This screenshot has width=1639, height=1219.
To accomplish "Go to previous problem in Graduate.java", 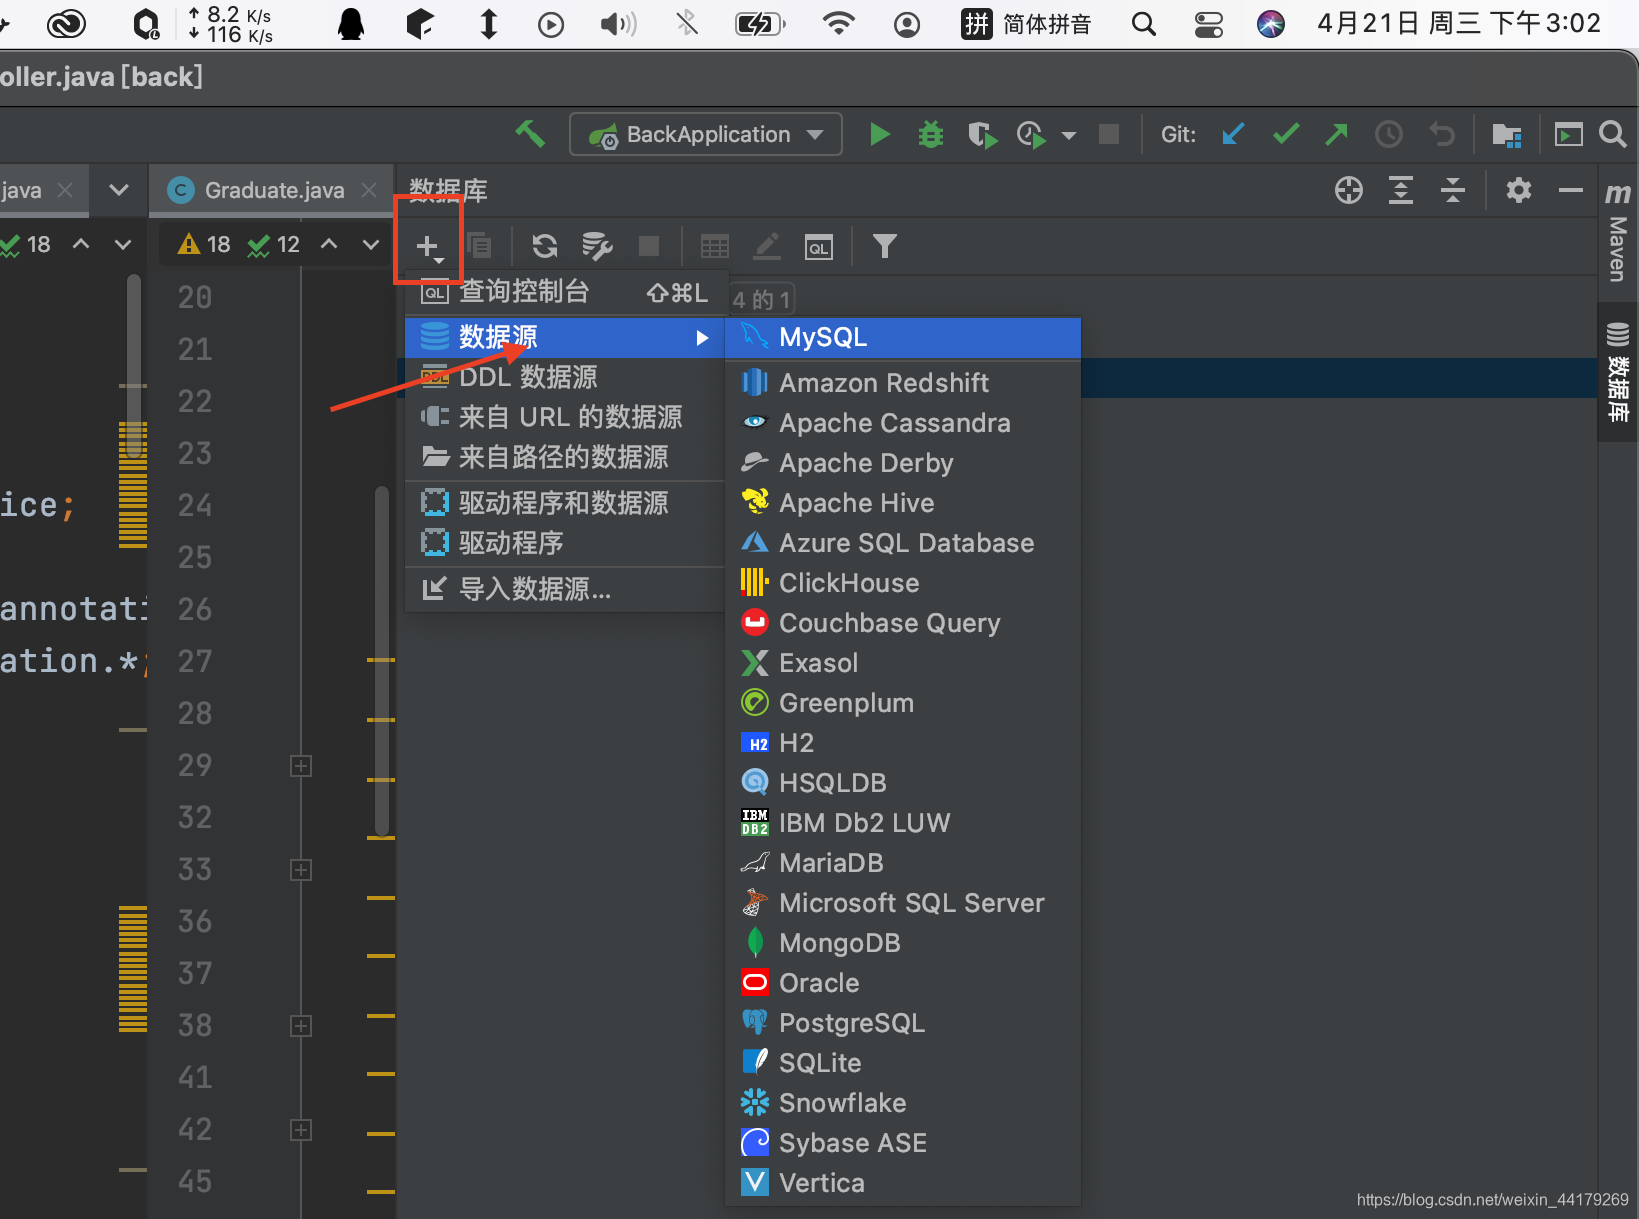I will point(329,245).
